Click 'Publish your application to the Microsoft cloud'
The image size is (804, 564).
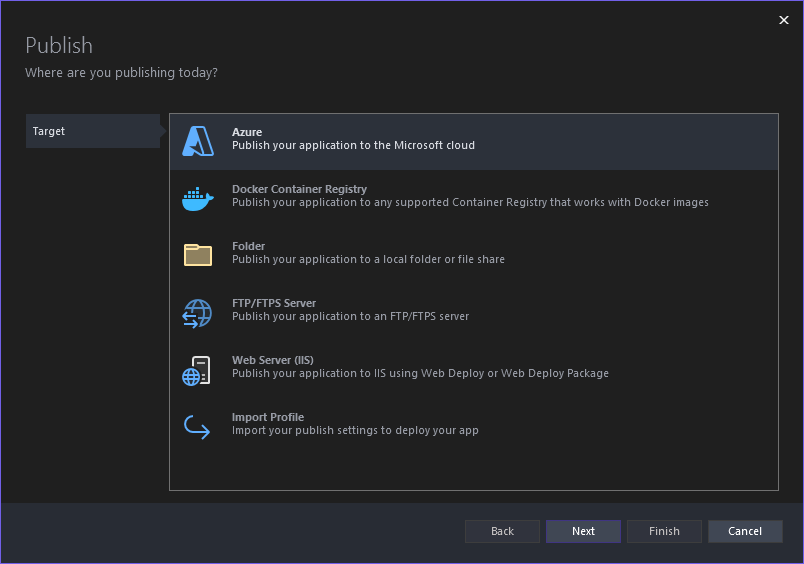click(x=353, y=146)
